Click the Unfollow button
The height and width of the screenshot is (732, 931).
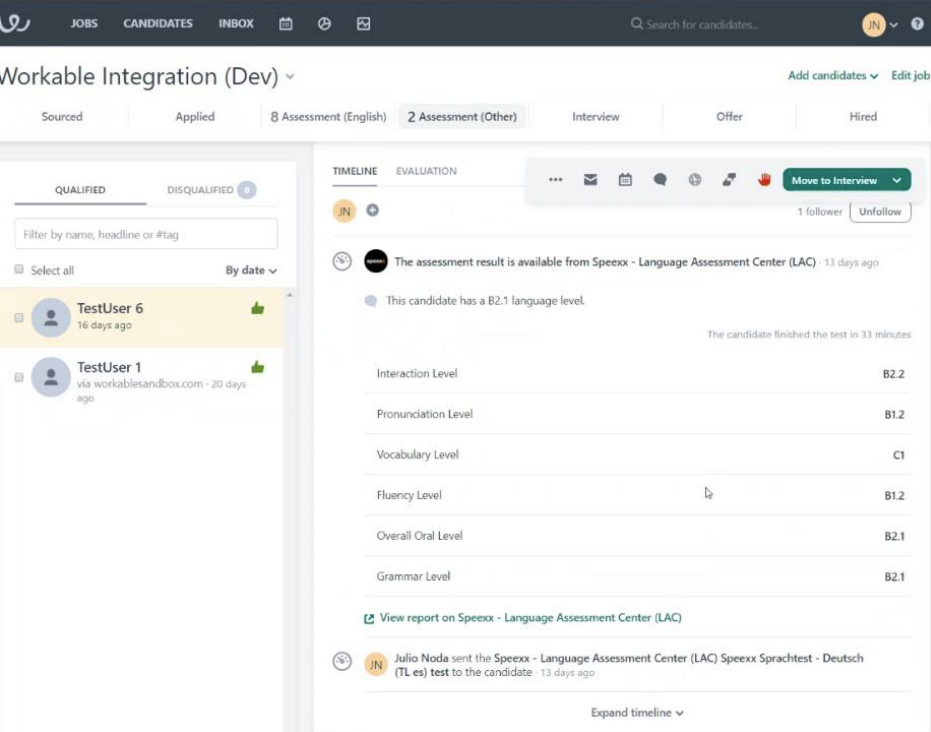880,211
